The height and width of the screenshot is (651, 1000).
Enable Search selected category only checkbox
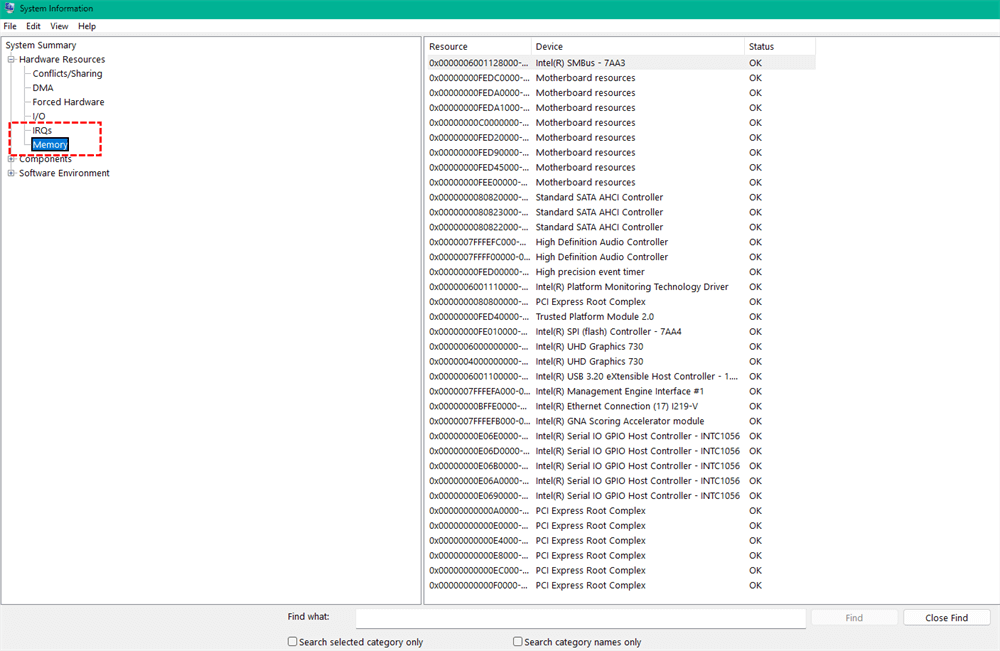(292, 642)
